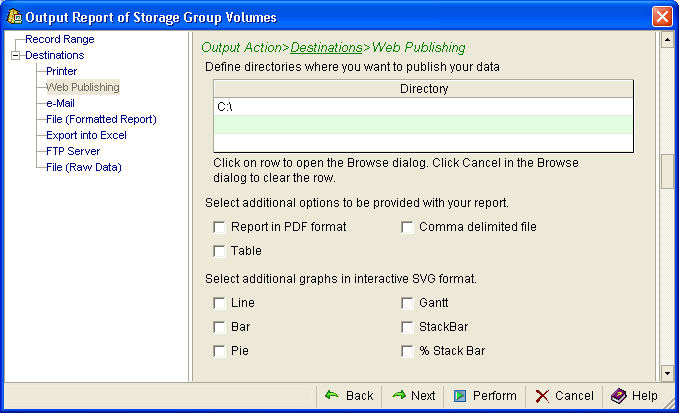The width and height of the screenshot is (679, 413).
Task: Enable Report in PDF format checkbox
Action: pyautogui.click(x=220, y=227)
